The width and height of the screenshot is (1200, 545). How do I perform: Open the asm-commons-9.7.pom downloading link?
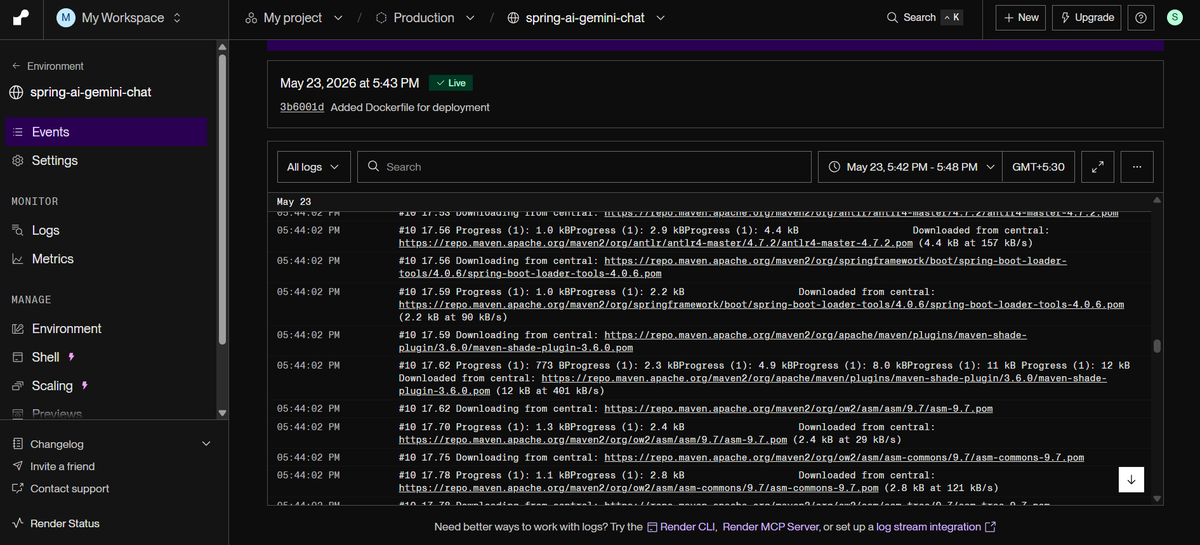click(844, 457)
